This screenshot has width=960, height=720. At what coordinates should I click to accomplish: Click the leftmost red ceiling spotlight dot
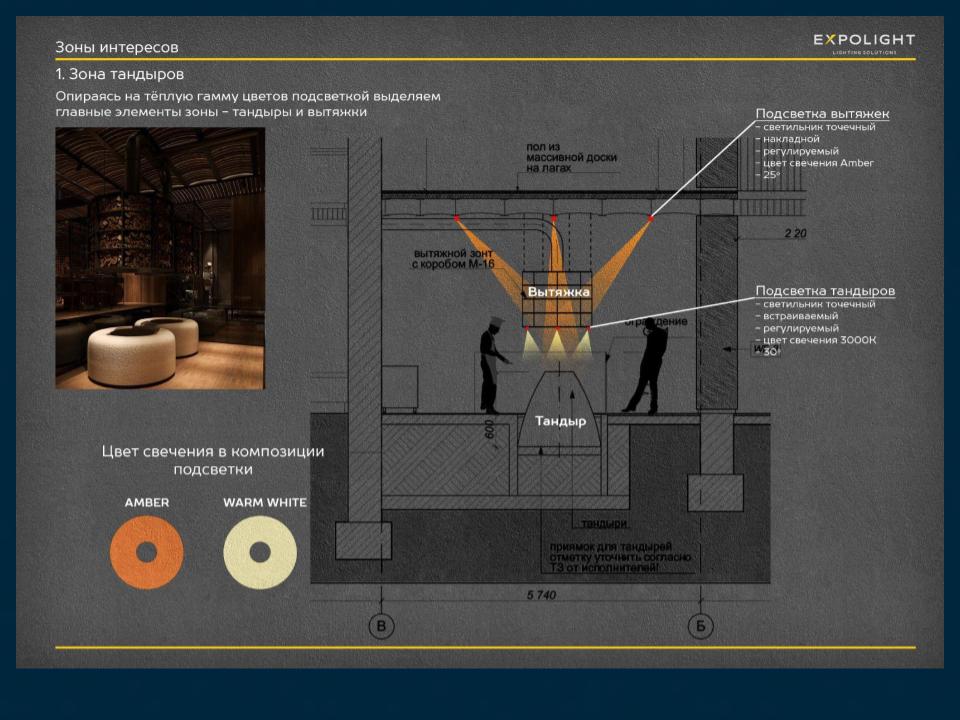coord(457,217)
